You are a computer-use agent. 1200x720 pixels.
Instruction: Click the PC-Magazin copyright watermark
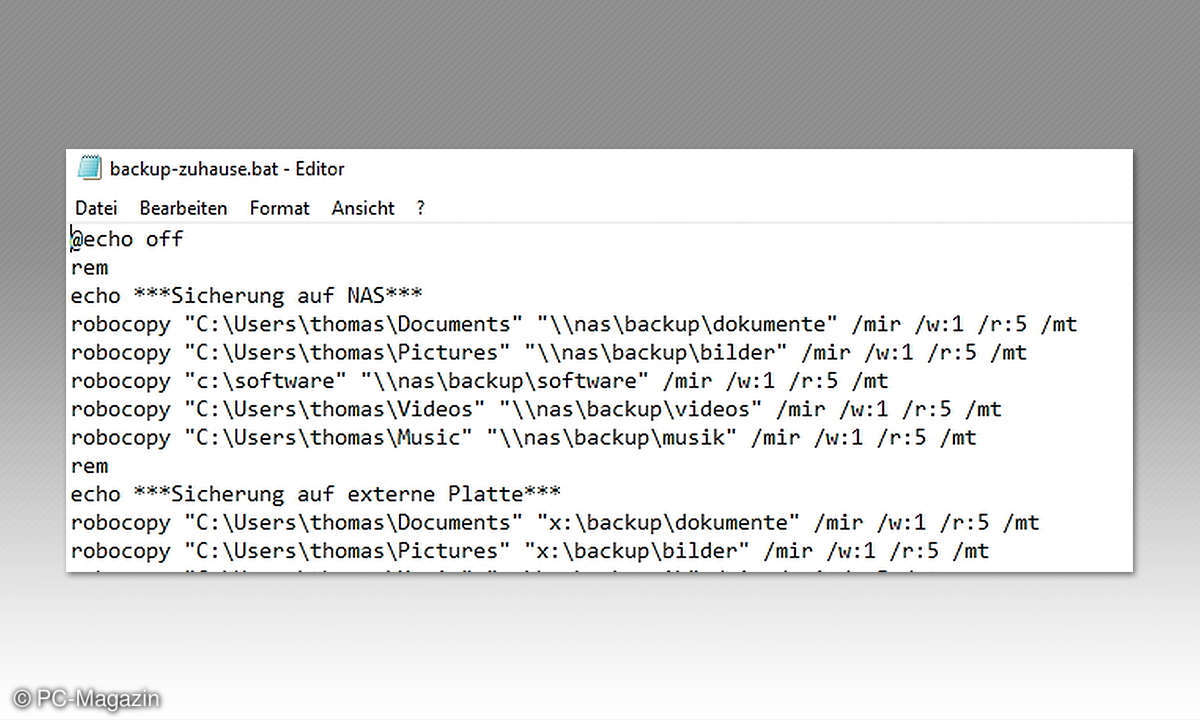[86, 700]
